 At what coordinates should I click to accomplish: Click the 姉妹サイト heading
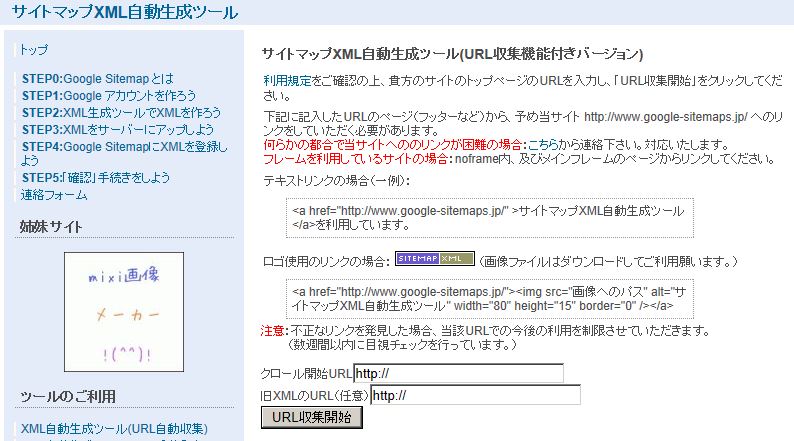click(51, 226)
